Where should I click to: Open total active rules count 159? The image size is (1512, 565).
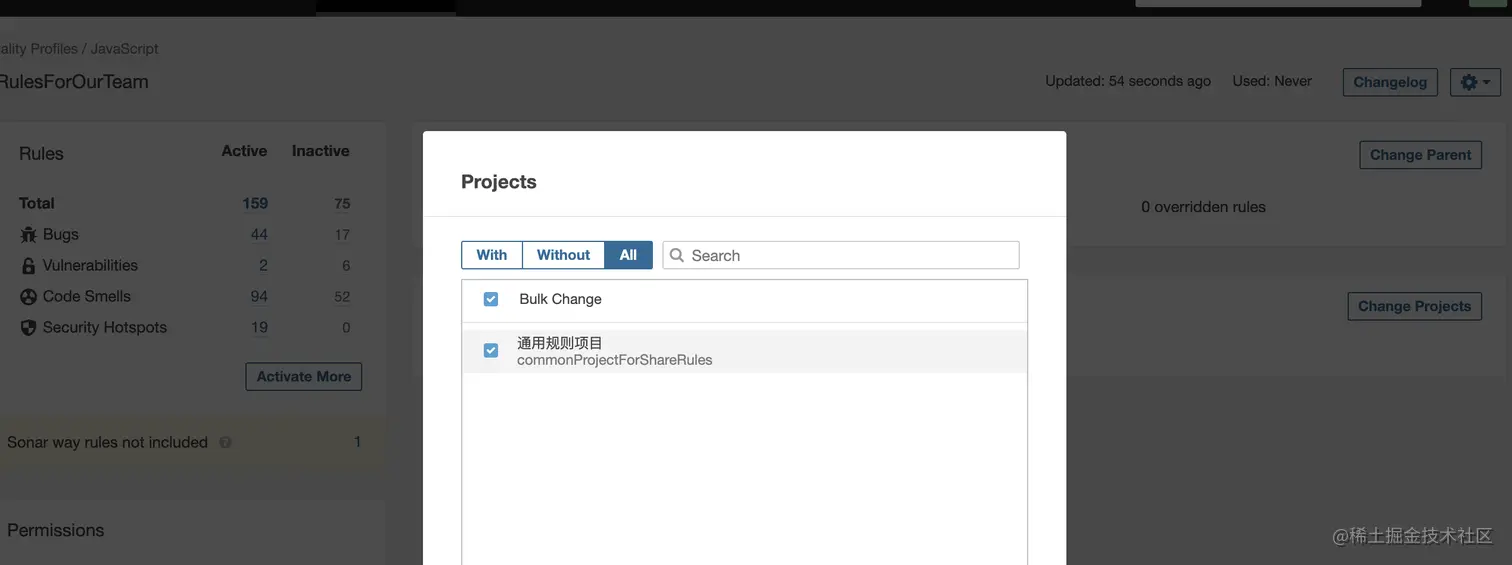point(255,203)
